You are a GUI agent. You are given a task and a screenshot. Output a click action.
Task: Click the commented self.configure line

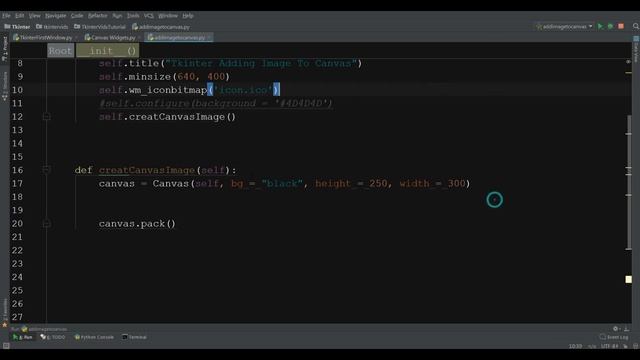click(x=216, y=103)
